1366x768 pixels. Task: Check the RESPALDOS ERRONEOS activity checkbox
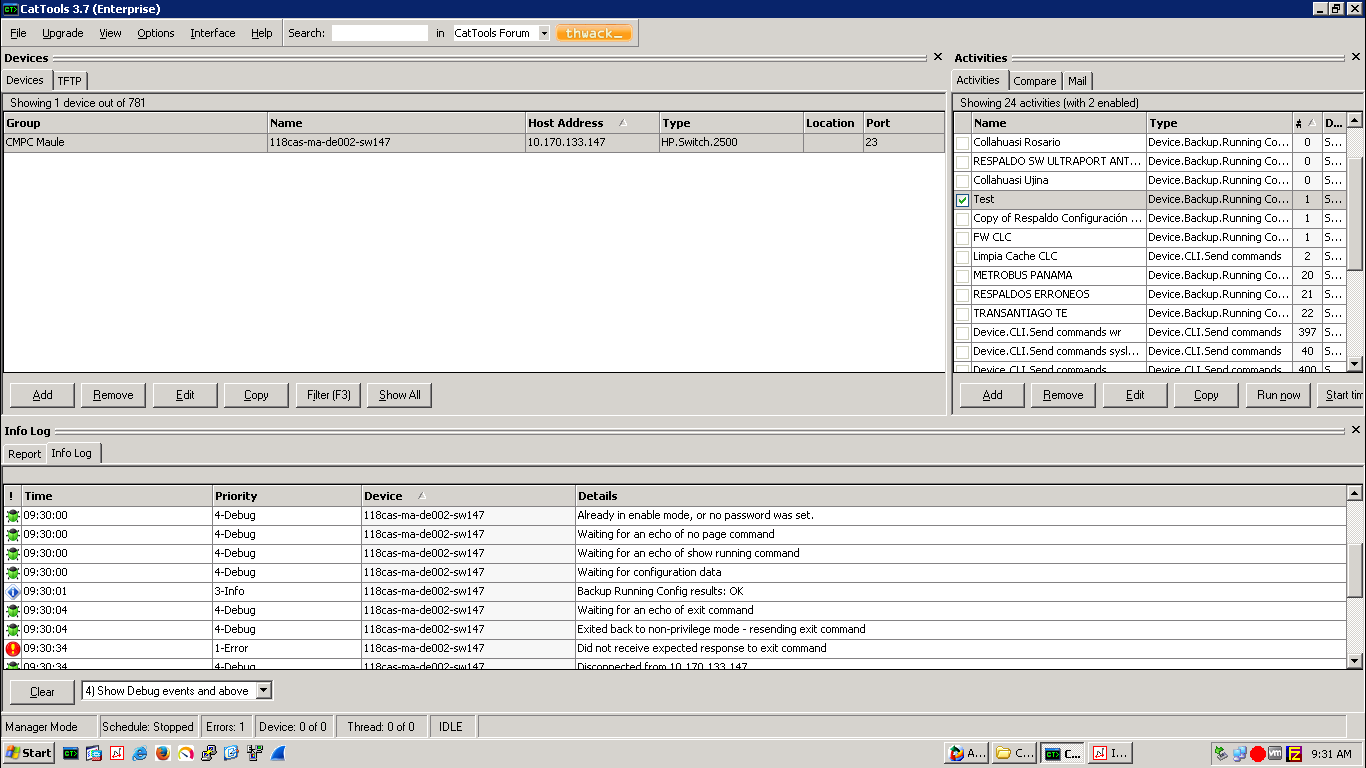tap(962, 295)
